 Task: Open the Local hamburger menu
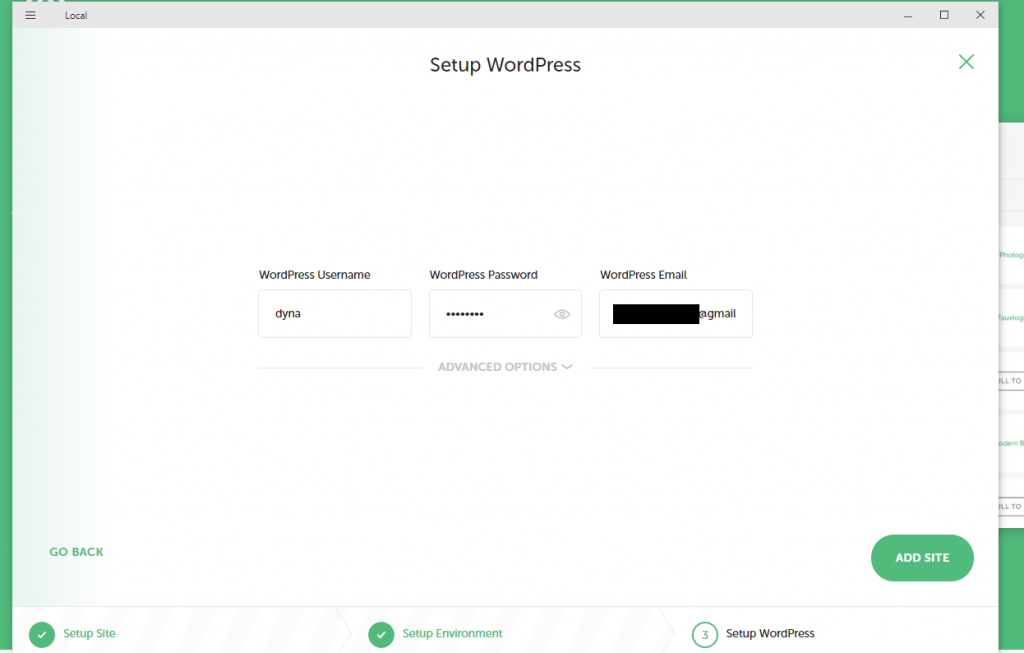click(30, 15)
